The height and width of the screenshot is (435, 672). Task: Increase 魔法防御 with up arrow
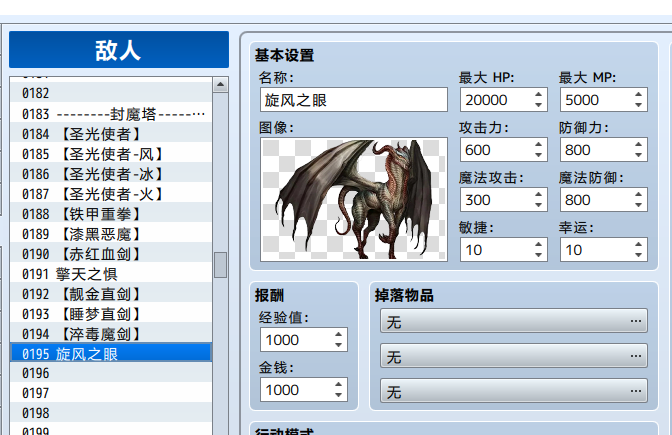(639, 194)
